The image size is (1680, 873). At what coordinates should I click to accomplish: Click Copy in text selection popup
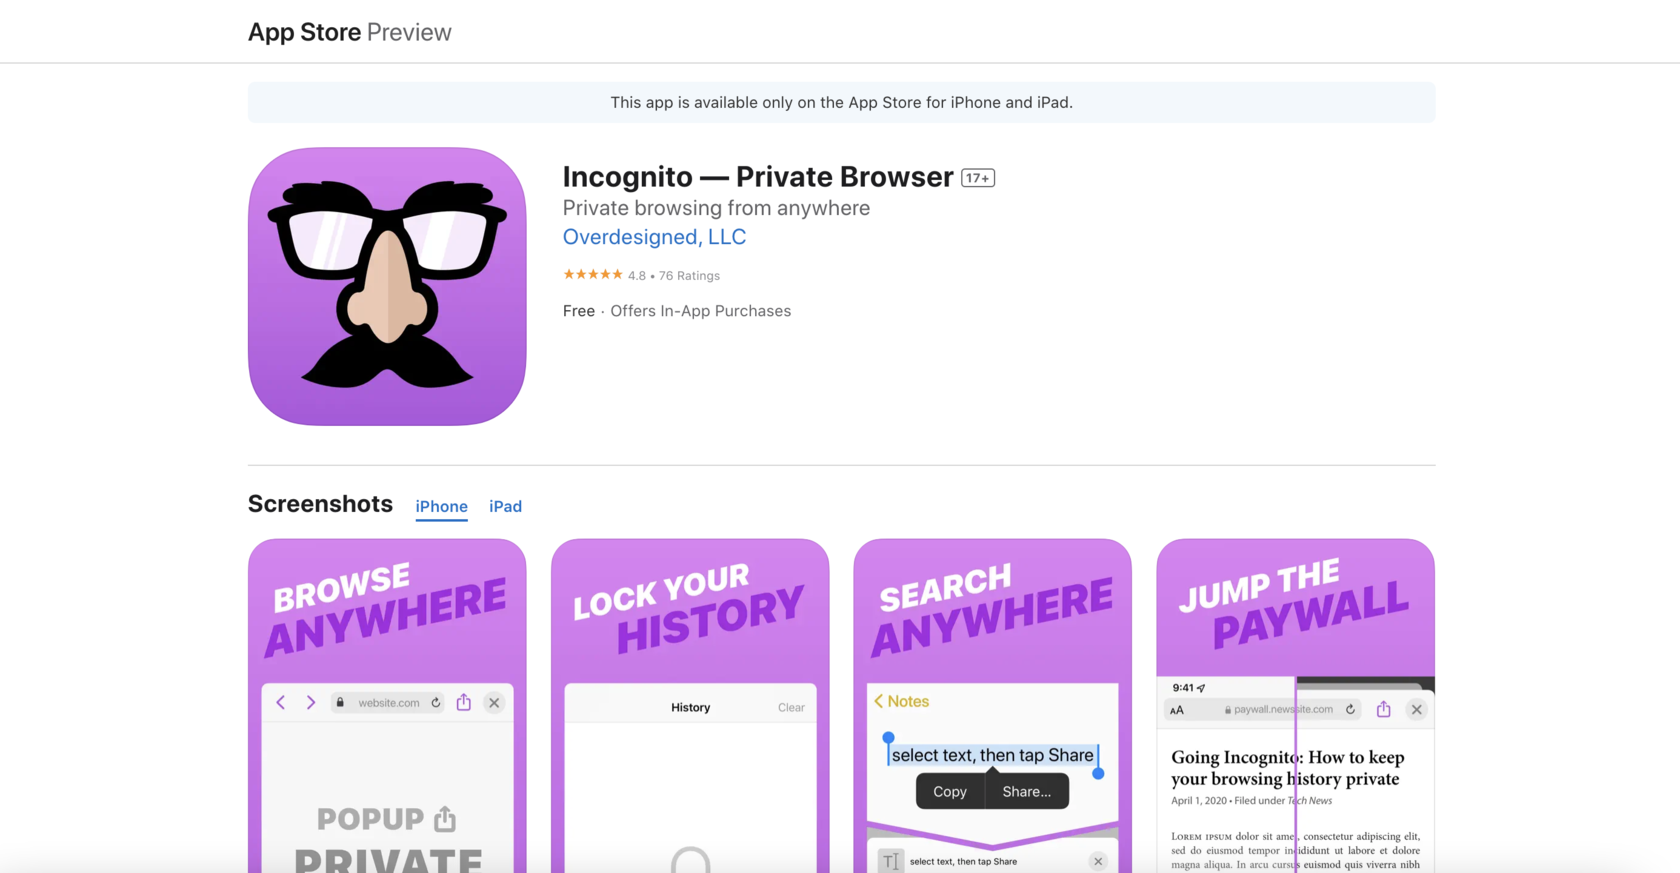click(950, 791)
